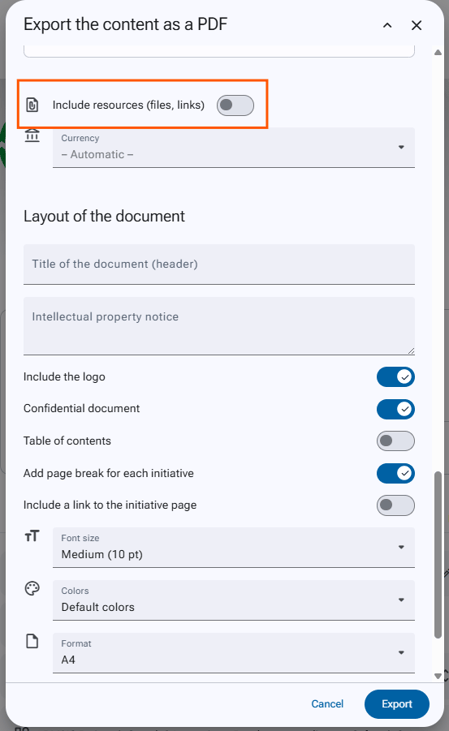Image resolution: width=449 pixels, height=731 pixels.
Task: Enable Include a link to initiative page
Action: point(395,505)
